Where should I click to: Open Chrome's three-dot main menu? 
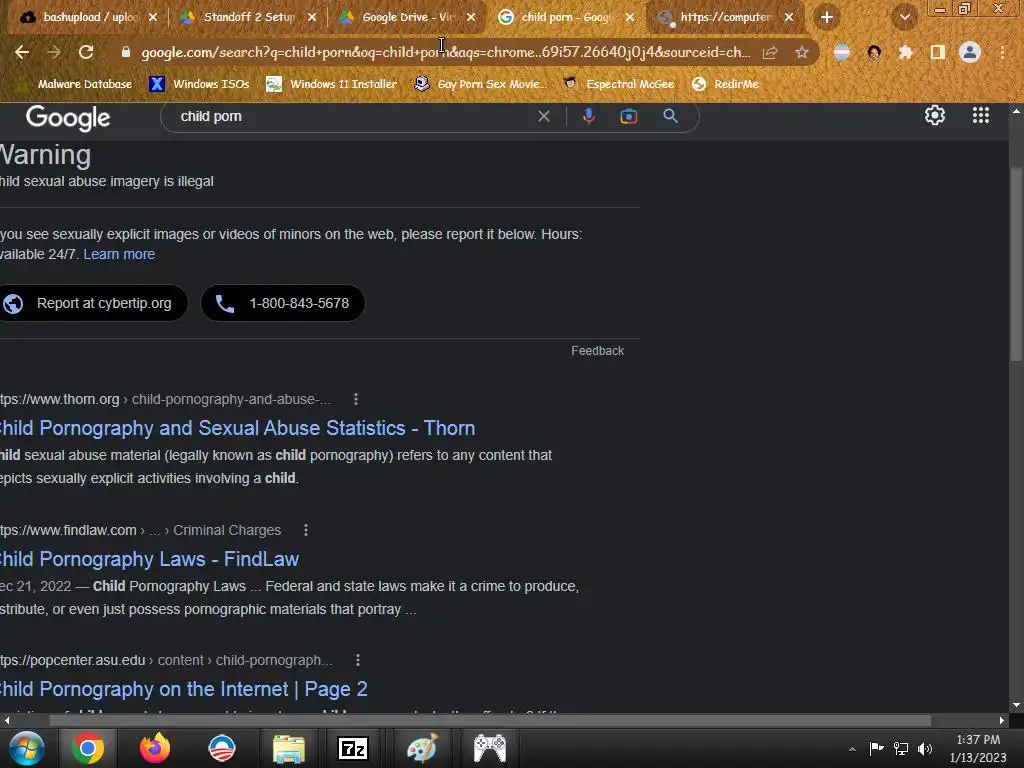point(1002,52)
